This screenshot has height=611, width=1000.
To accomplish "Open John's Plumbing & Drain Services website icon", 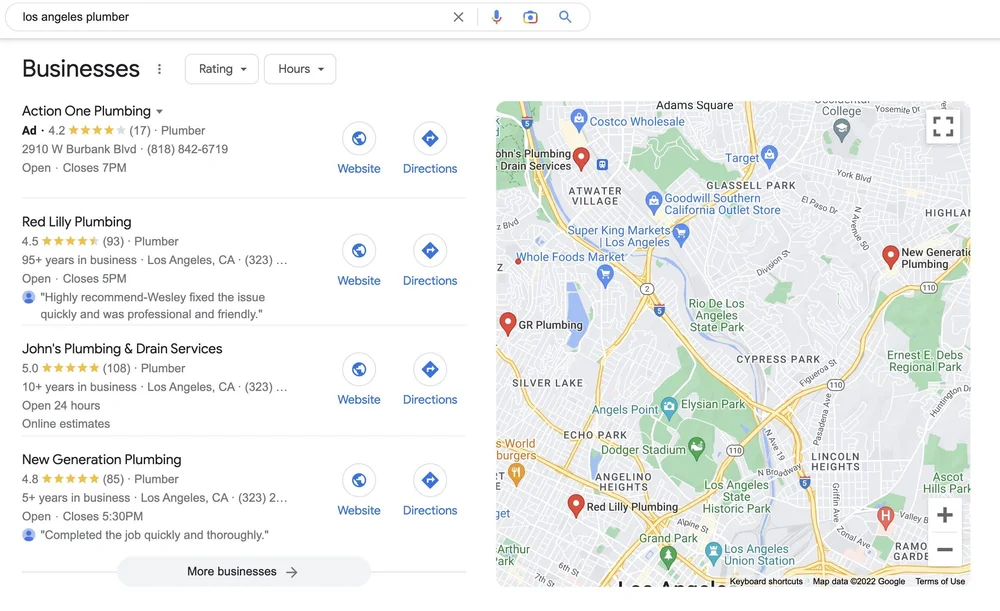I will pyautogui.click(x=359, y=369).
